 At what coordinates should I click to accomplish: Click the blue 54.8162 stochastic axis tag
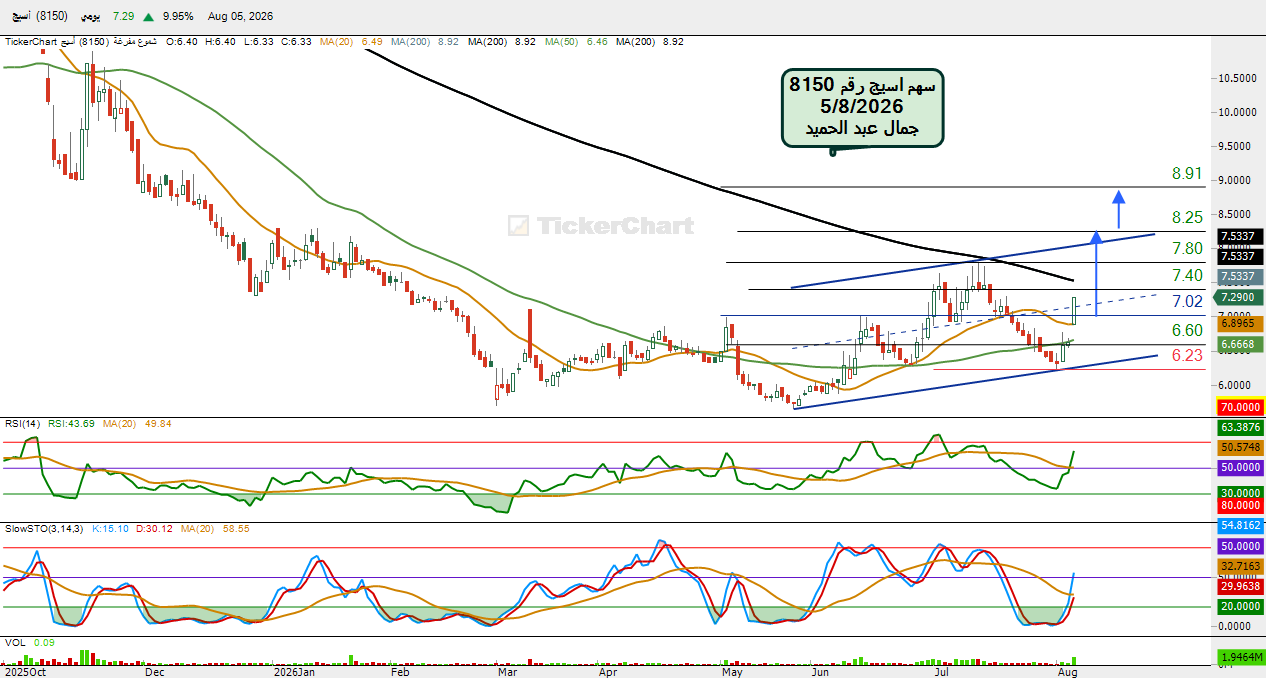coord(1240,524)
